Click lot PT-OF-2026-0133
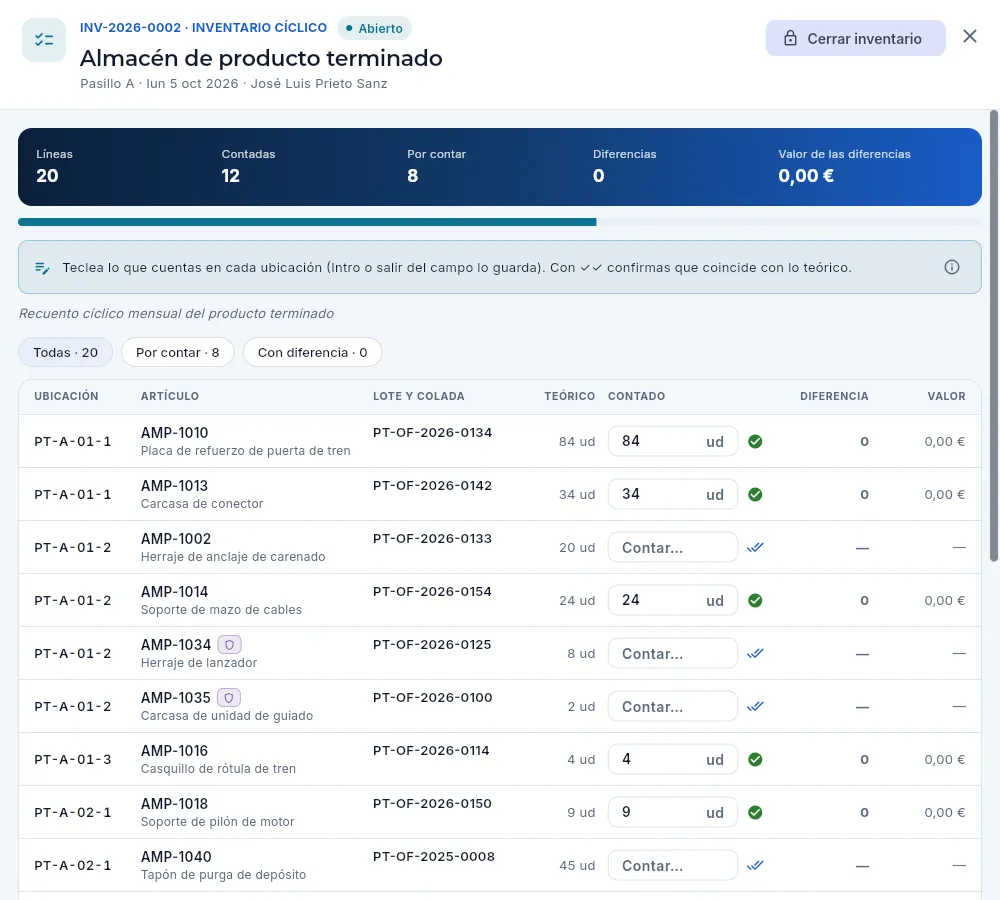 pyautogui.click(x=432, y=538)
